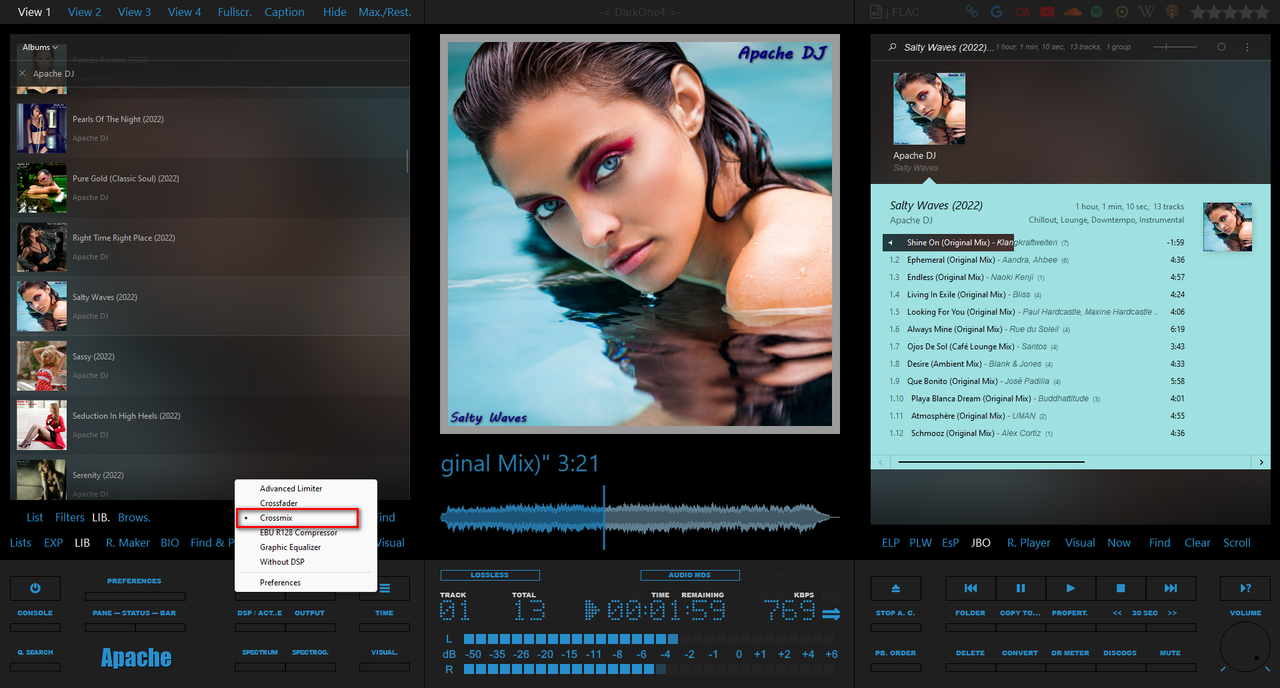This screenshot has height=688, width=1280.
Task: Open Spotify icon in top bar
Action: 1097,12
